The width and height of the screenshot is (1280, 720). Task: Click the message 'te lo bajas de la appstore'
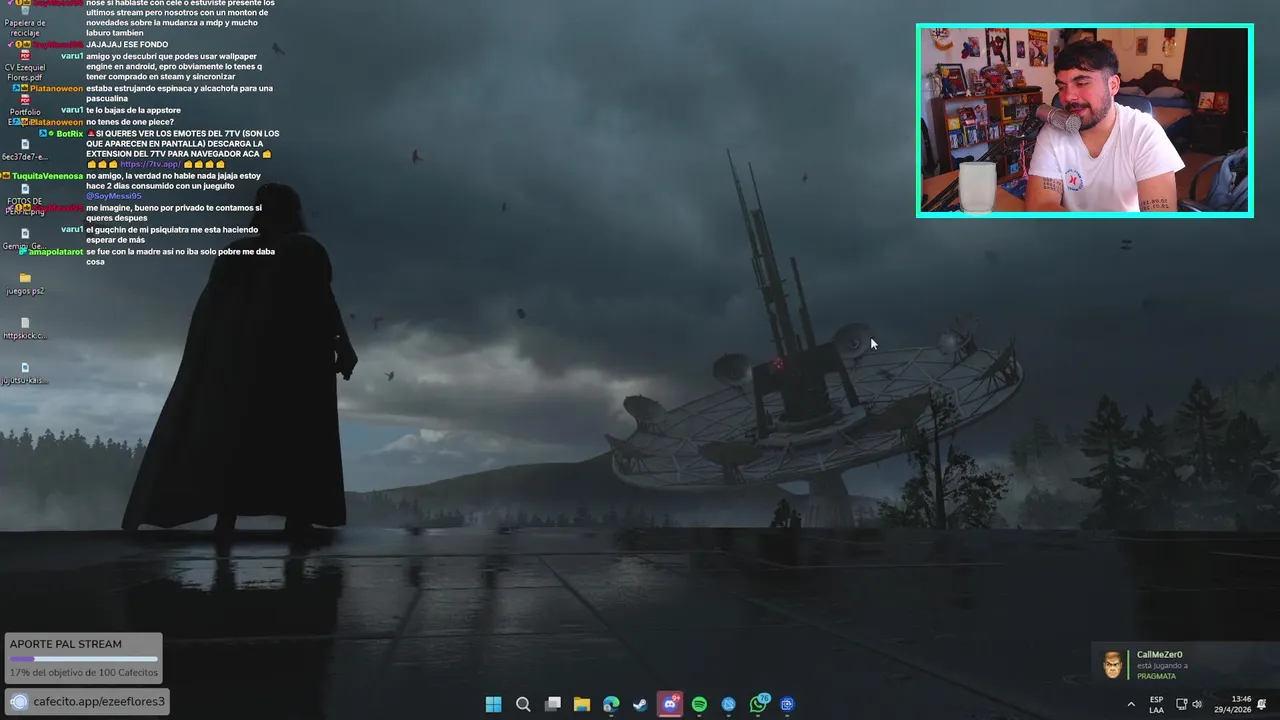(x=133, y=110)
